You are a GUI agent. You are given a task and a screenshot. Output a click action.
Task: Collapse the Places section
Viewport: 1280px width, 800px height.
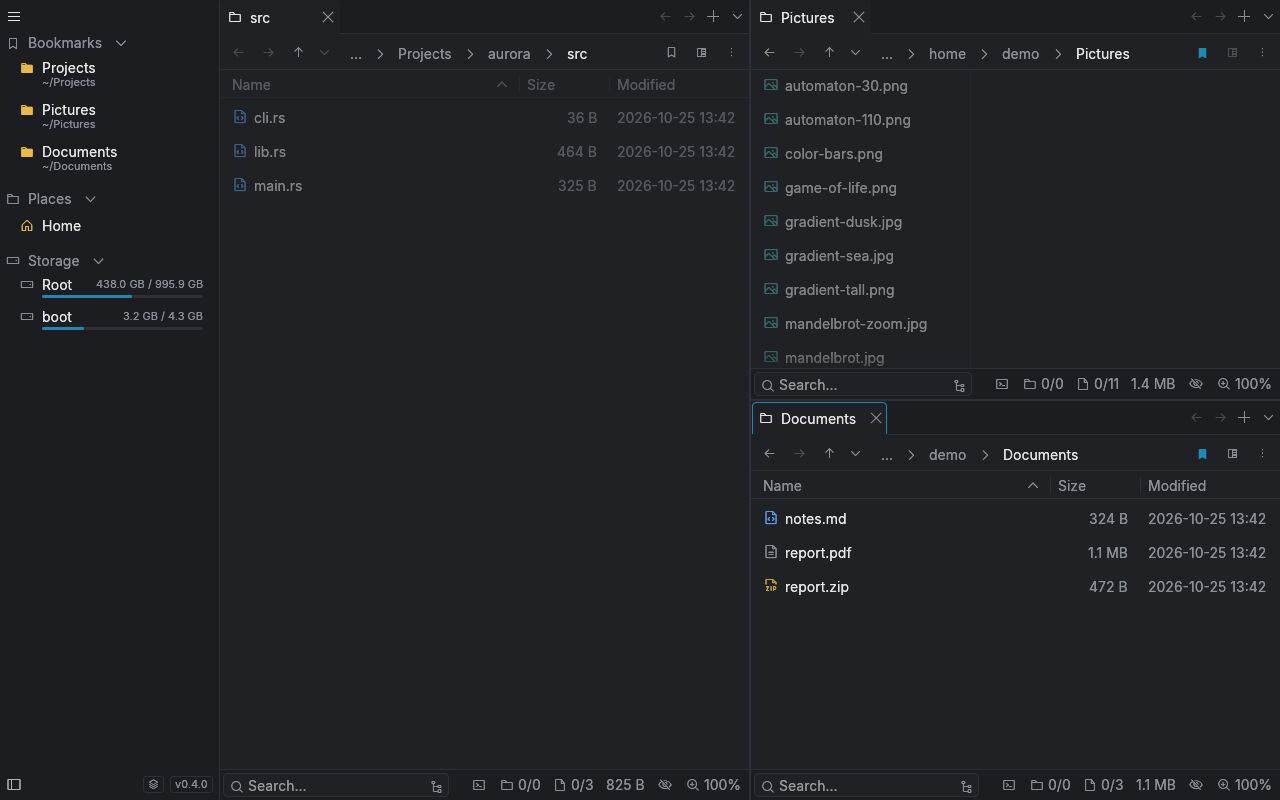coord(90,199)
